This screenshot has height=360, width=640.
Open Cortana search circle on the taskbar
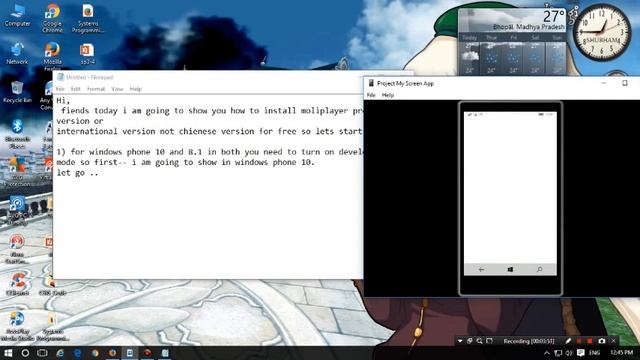(25, 353)
